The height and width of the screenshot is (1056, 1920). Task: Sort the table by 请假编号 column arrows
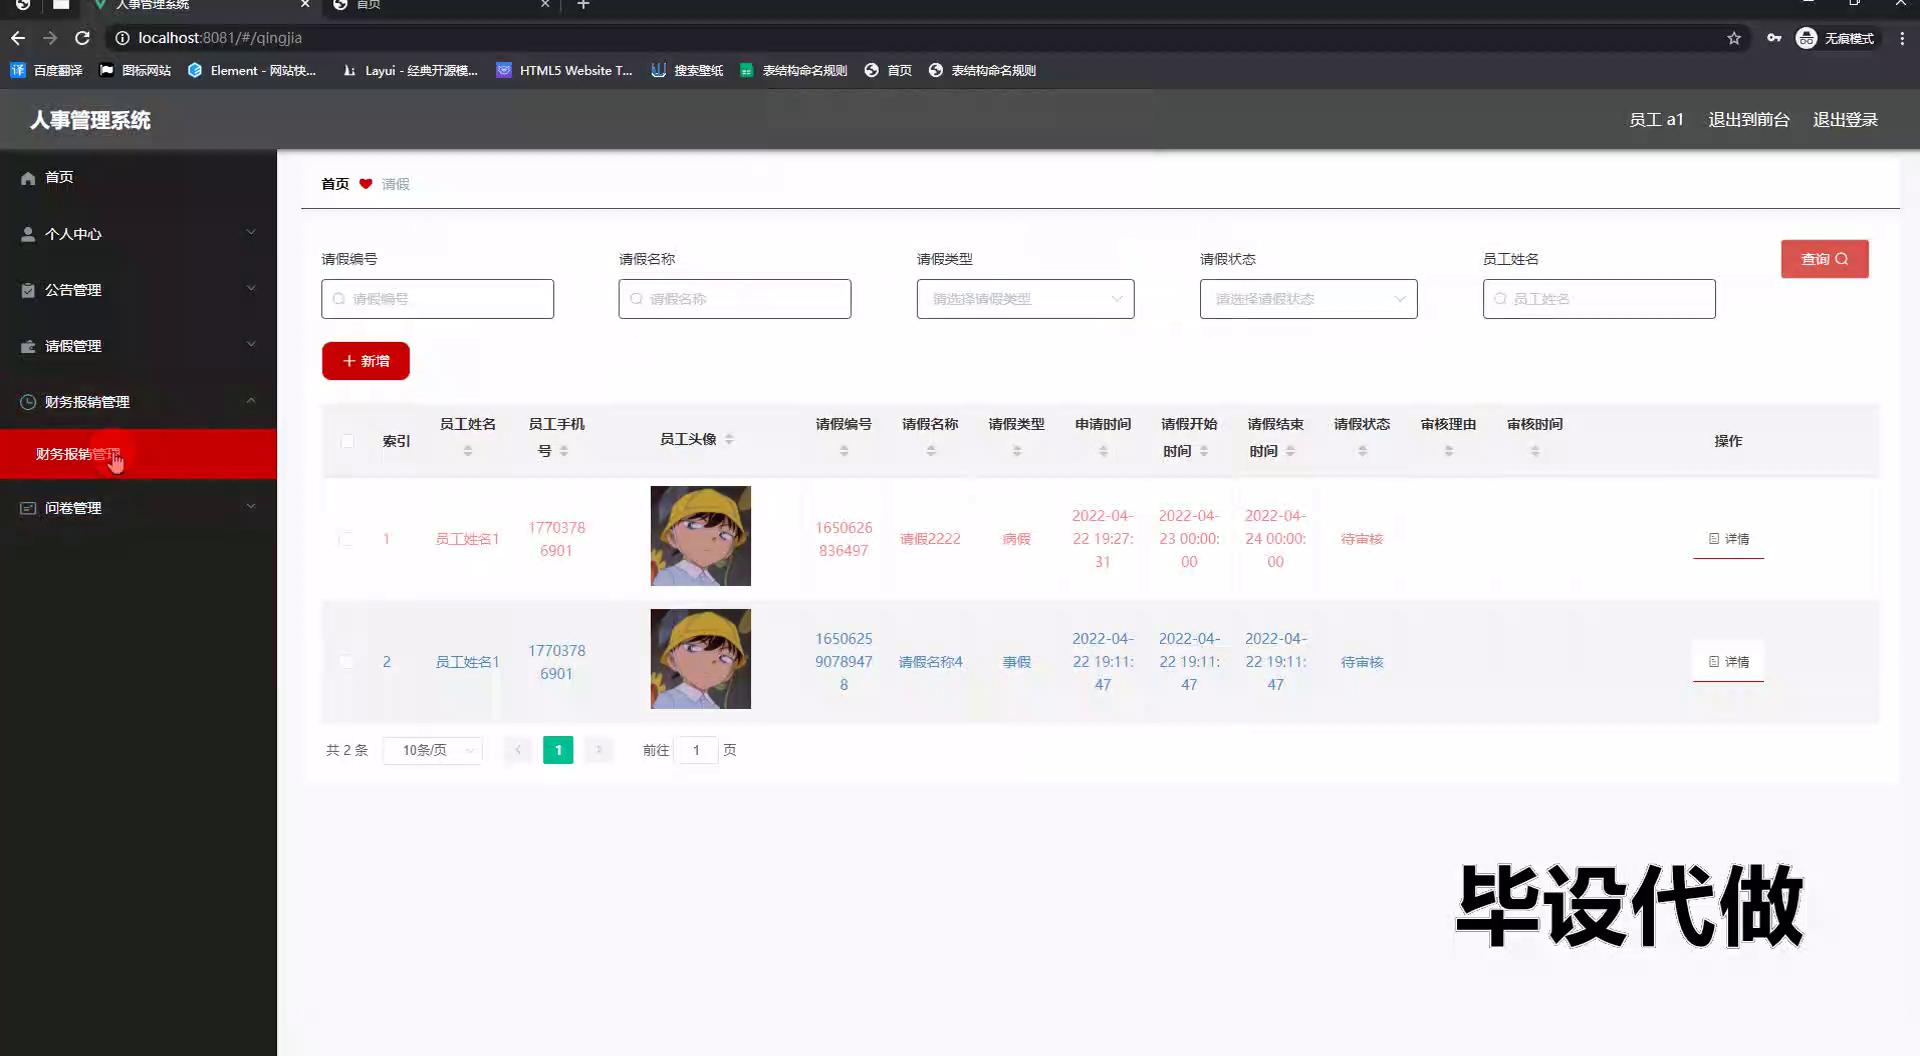coord(843,451)
